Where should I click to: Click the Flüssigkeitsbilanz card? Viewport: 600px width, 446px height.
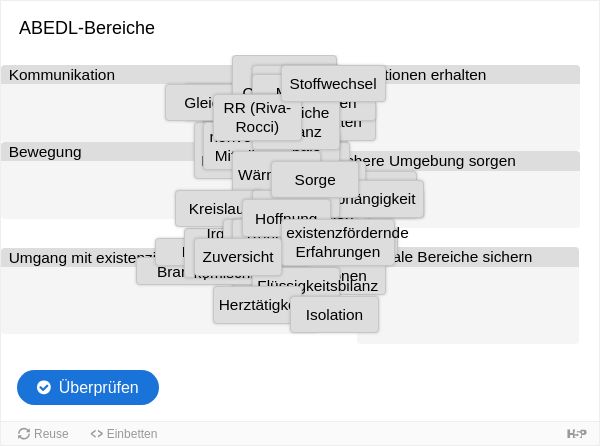point(318,286)
